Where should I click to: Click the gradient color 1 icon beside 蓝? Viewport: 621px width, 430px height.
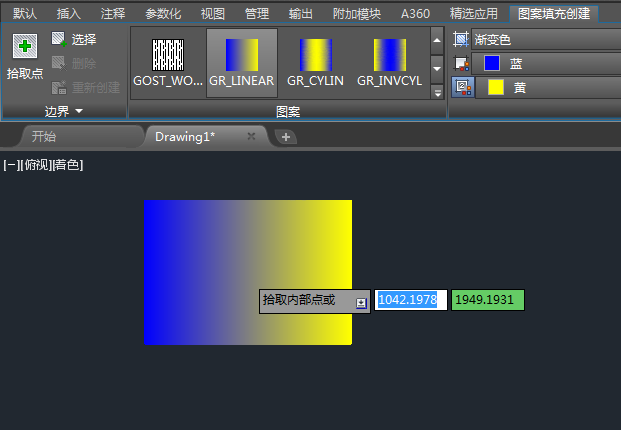pos(461,63)
